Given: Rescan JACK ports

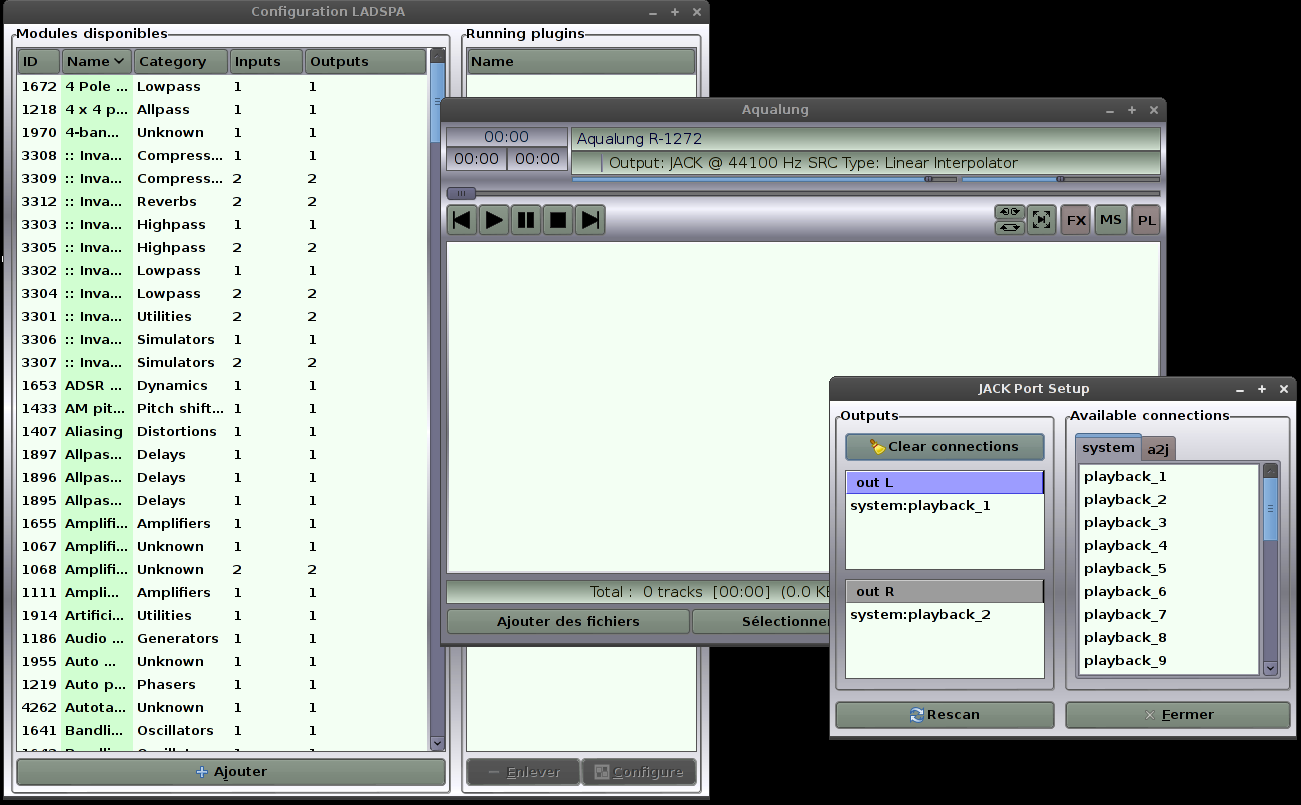Looking at the screenshot, I should point(945,715).
